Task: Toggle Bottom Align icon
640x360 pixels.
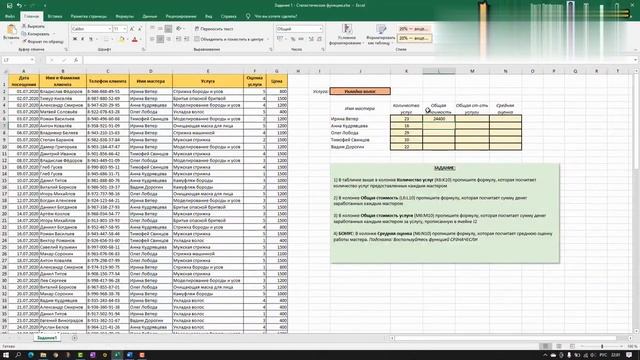Action: (x=168, y=29)
